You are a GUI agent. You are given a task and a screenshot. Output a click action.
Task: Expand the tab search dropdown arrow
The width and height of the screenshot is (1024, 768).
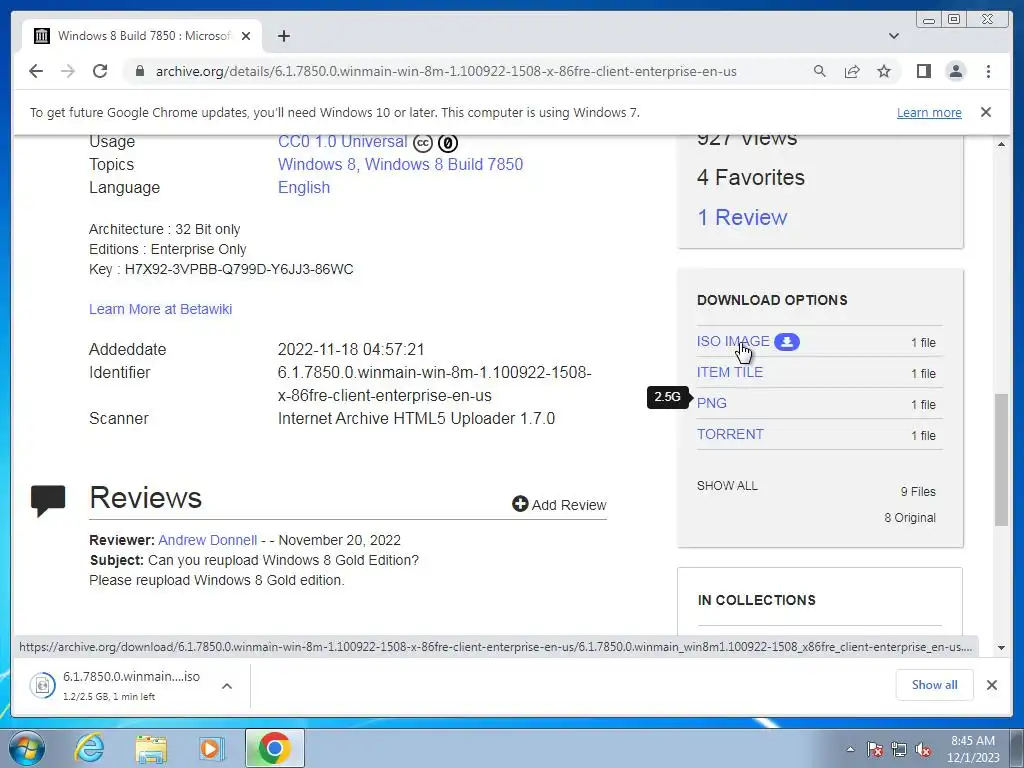pos(894,36)
